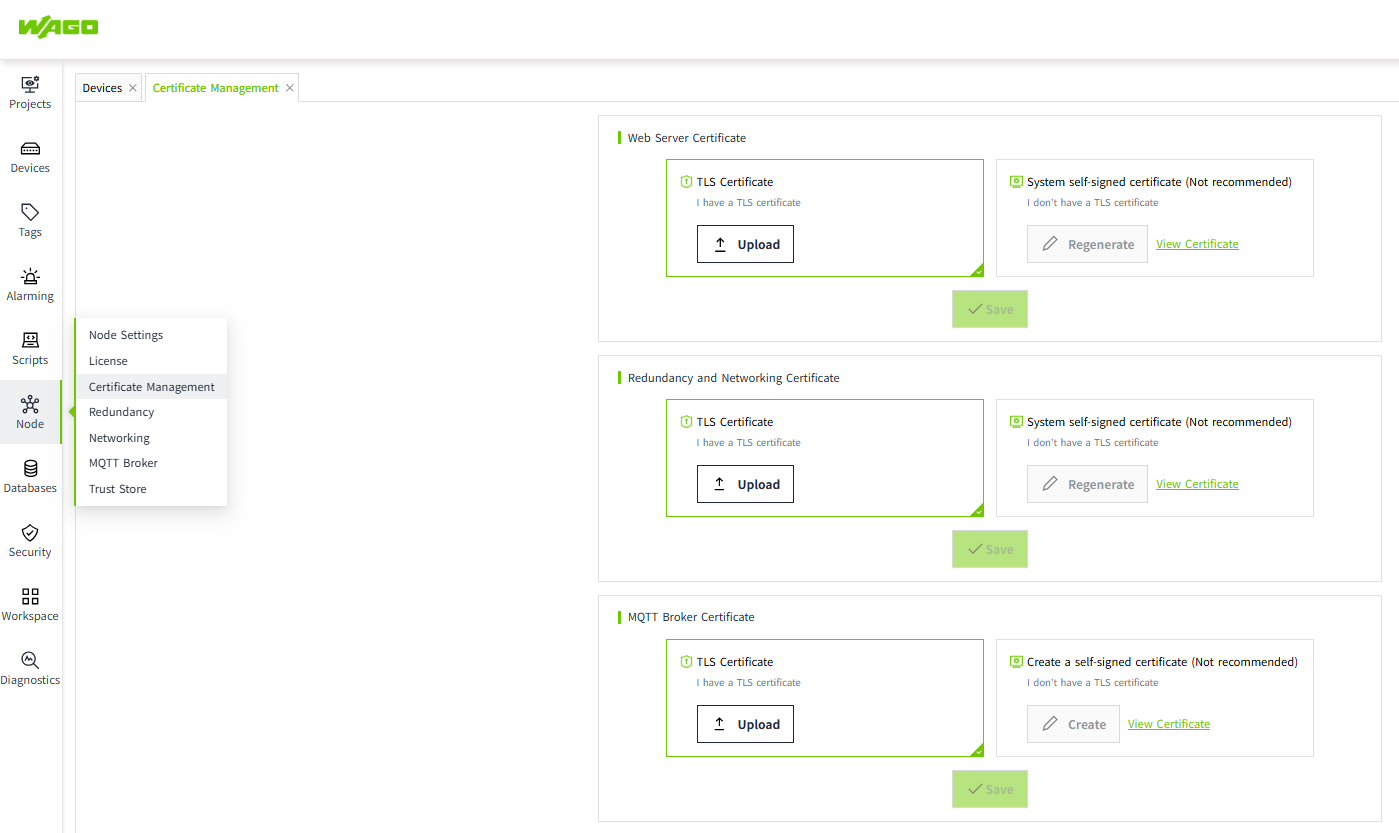Open the Alarming bell icon
The width and height of the screenshot is (1399, 833).
(x=30, y=278)
